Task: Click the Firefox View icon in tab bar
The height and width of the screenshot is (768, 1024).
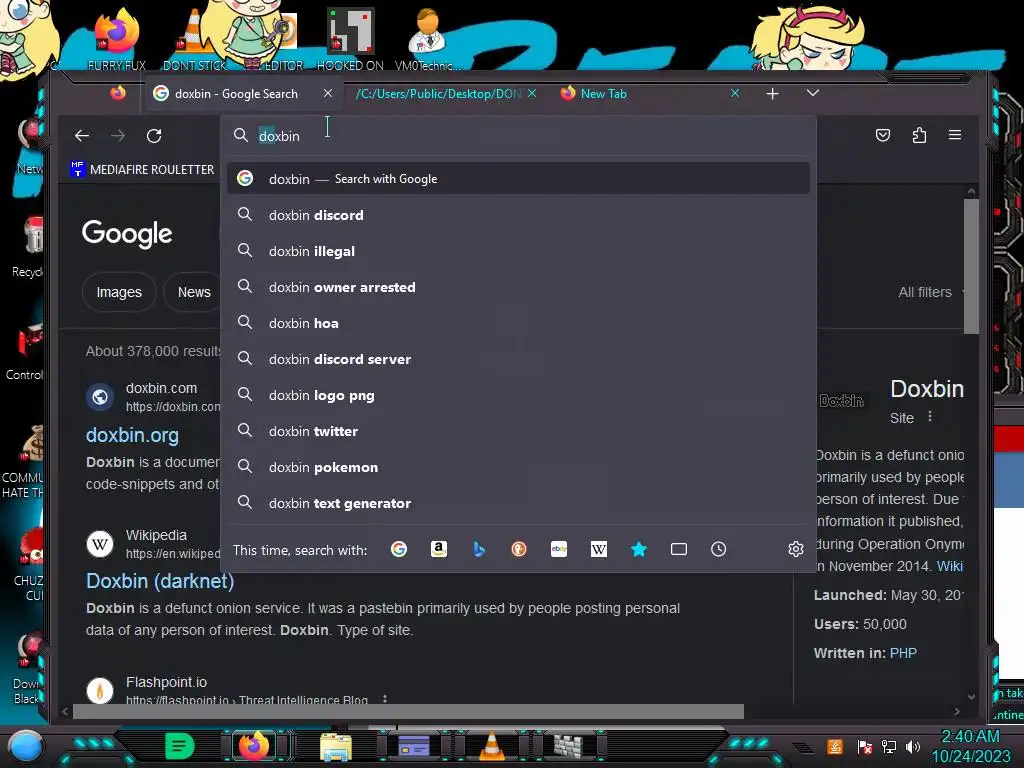Action: click(118, 93)
